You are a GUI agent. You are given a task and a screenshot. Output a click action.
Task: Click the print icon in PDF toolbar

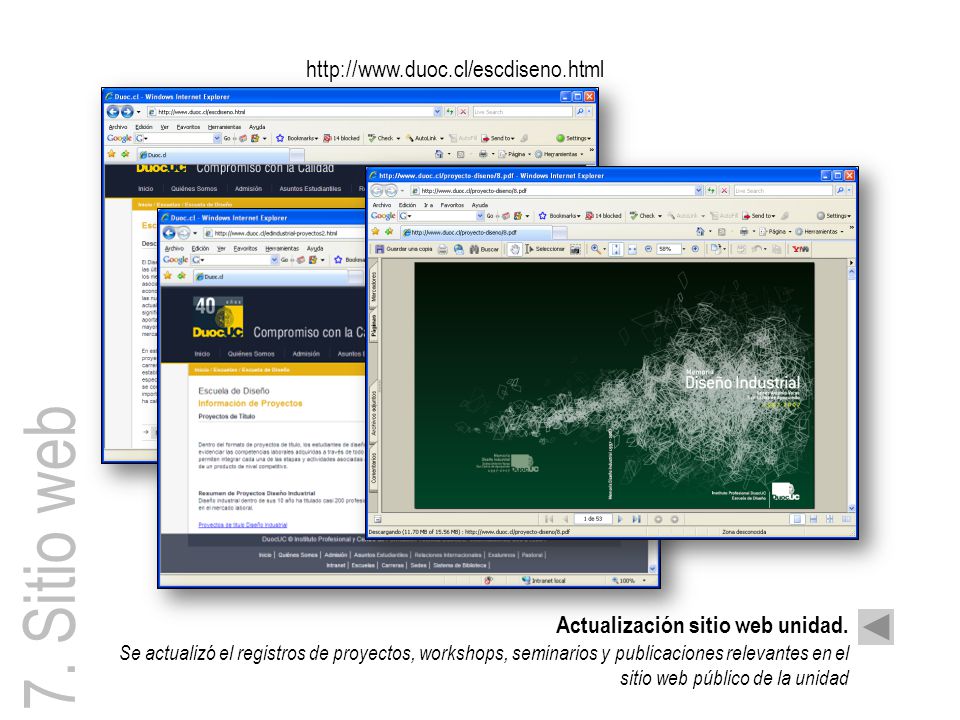pyautogui.click(x=442, y=249)
